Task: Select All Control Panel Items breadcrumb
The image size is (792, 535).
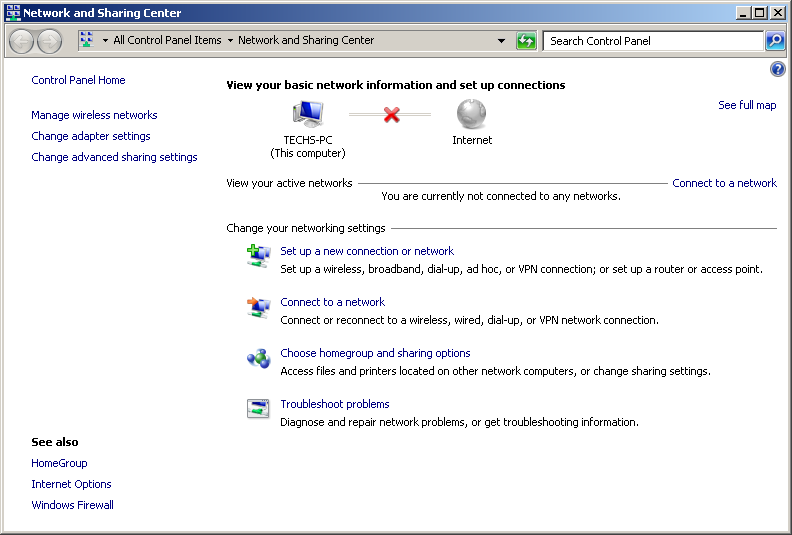Action: click(x=167, y=40)
